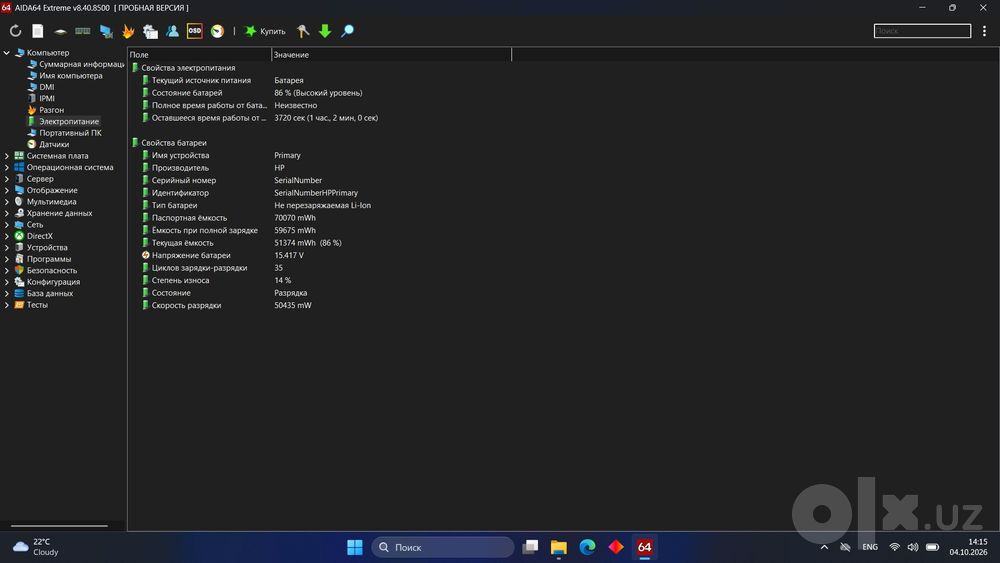Select the Скорость разрядки row
Screen dimensions: 1000x563
pyautogui.click(x=319, y=305)
